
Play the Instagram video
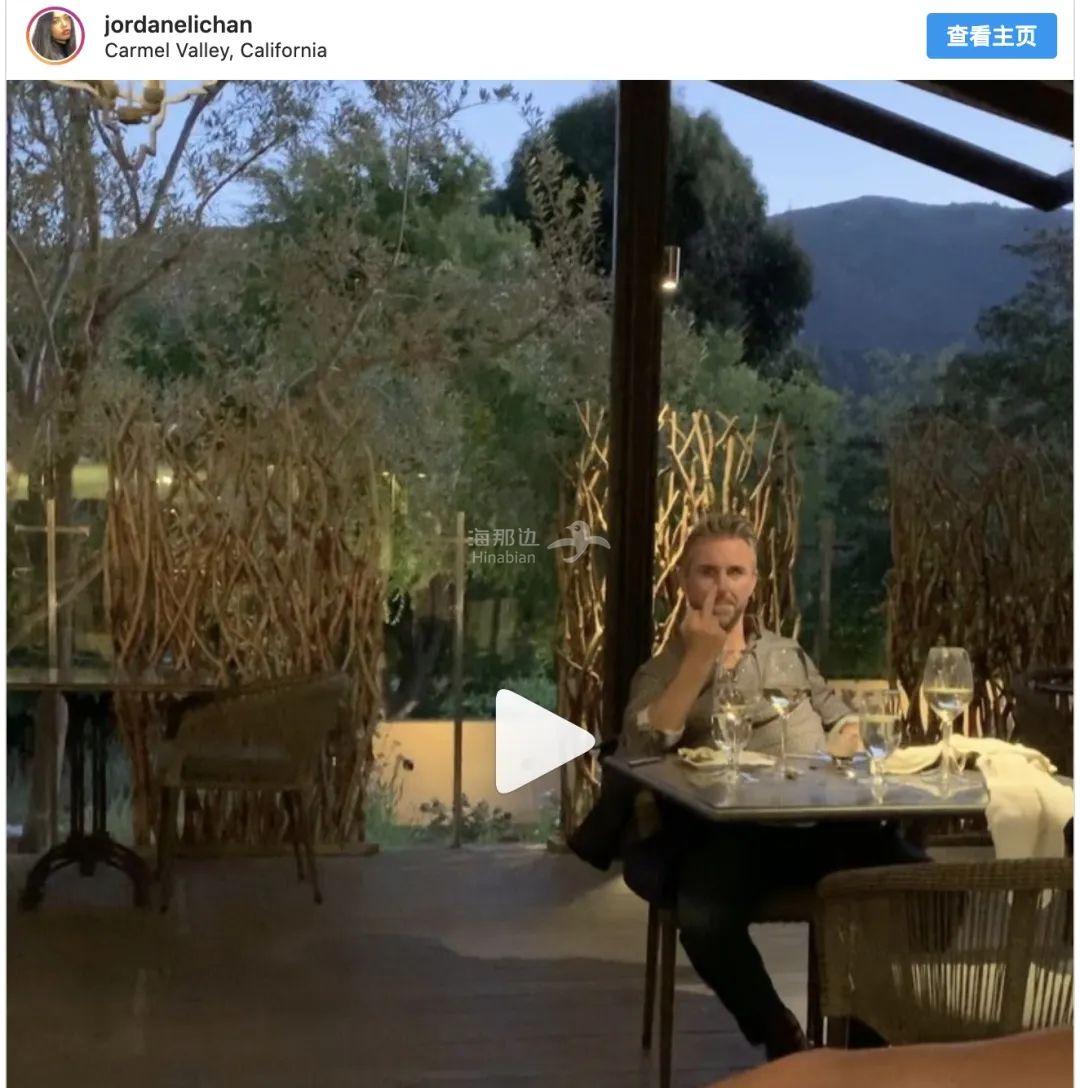pyautogui.click(x=543, y=740)
